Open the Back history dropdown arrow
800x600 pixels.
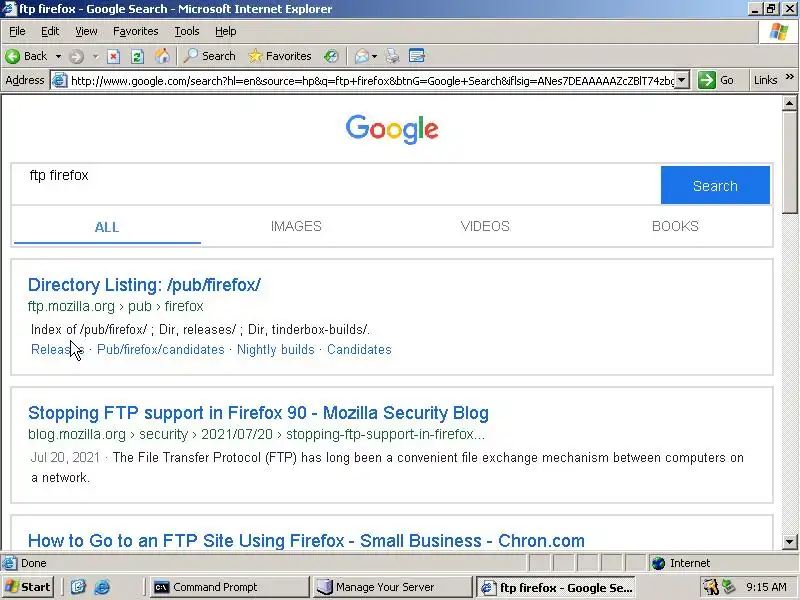[58, 56]
